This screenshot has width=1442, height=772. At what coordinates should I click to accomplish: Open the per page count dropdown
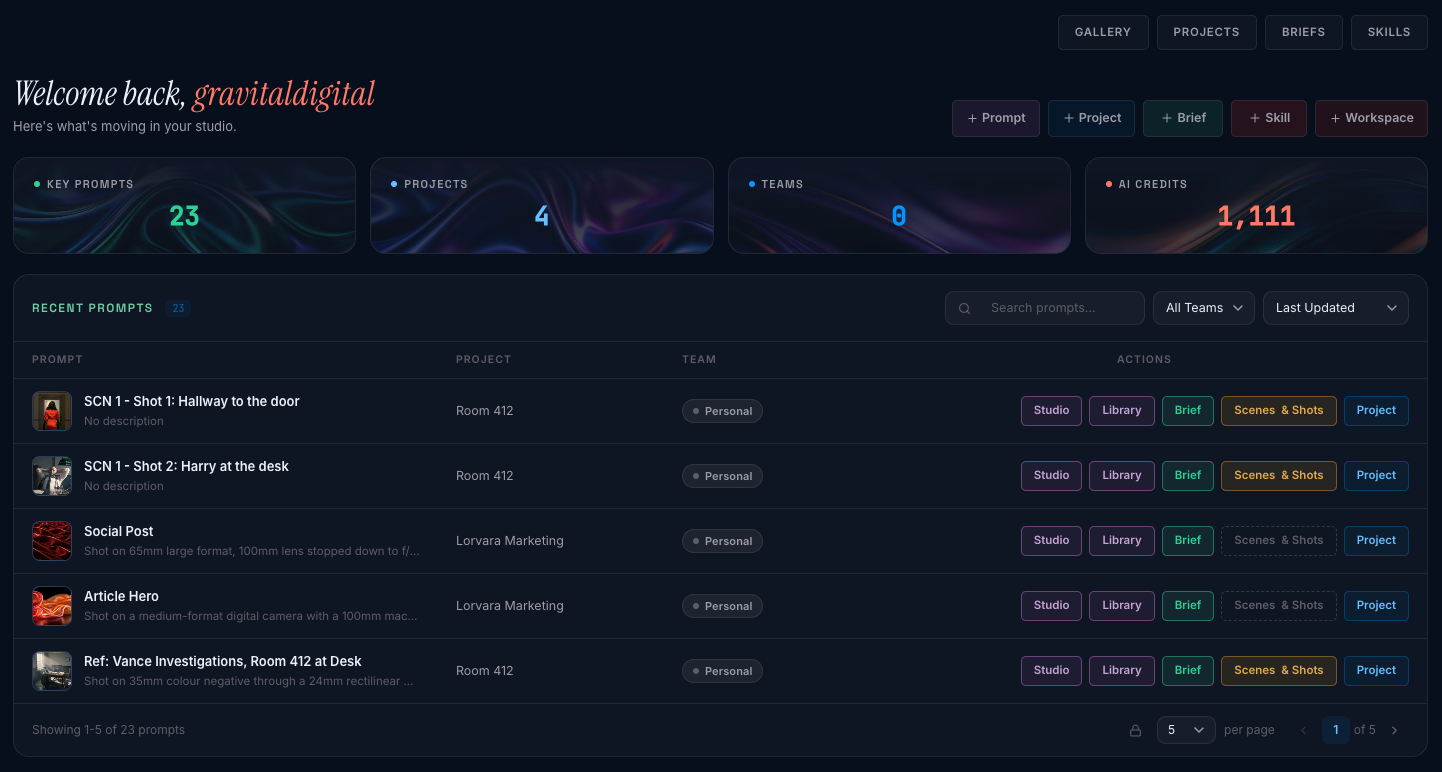click(1186, 730)
